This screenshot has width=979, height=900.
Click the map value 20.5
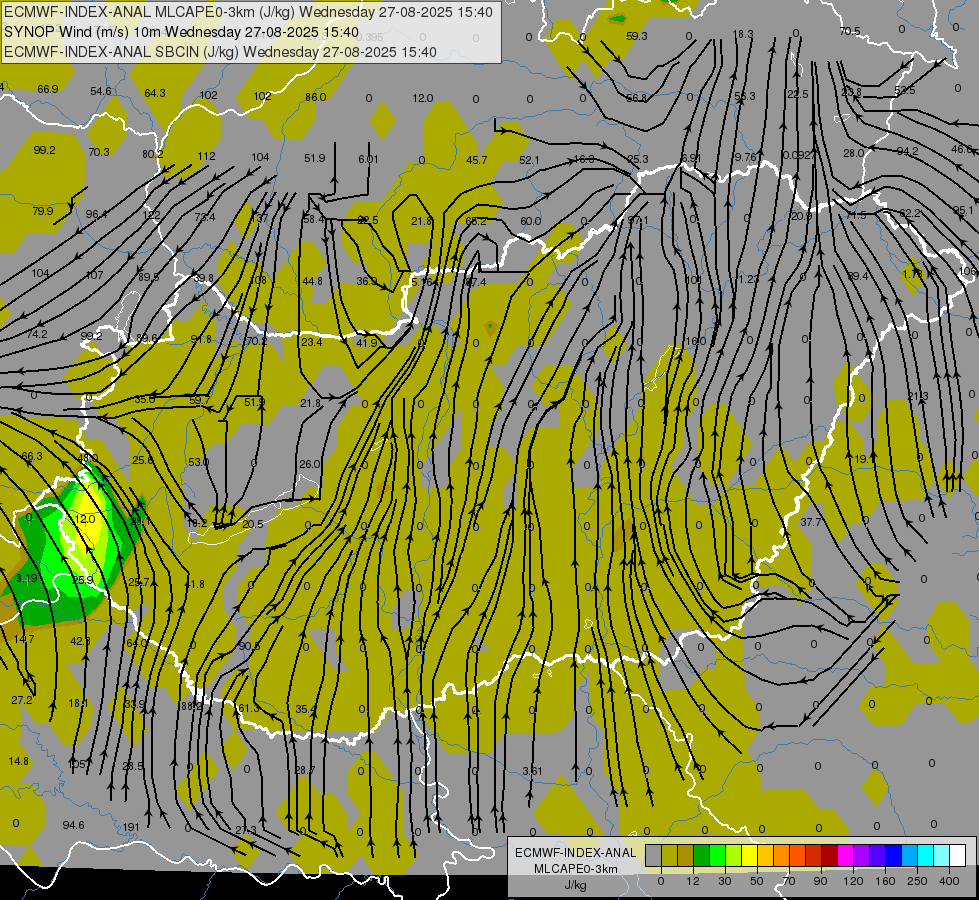pyautogui.click(x=253, y=524)
